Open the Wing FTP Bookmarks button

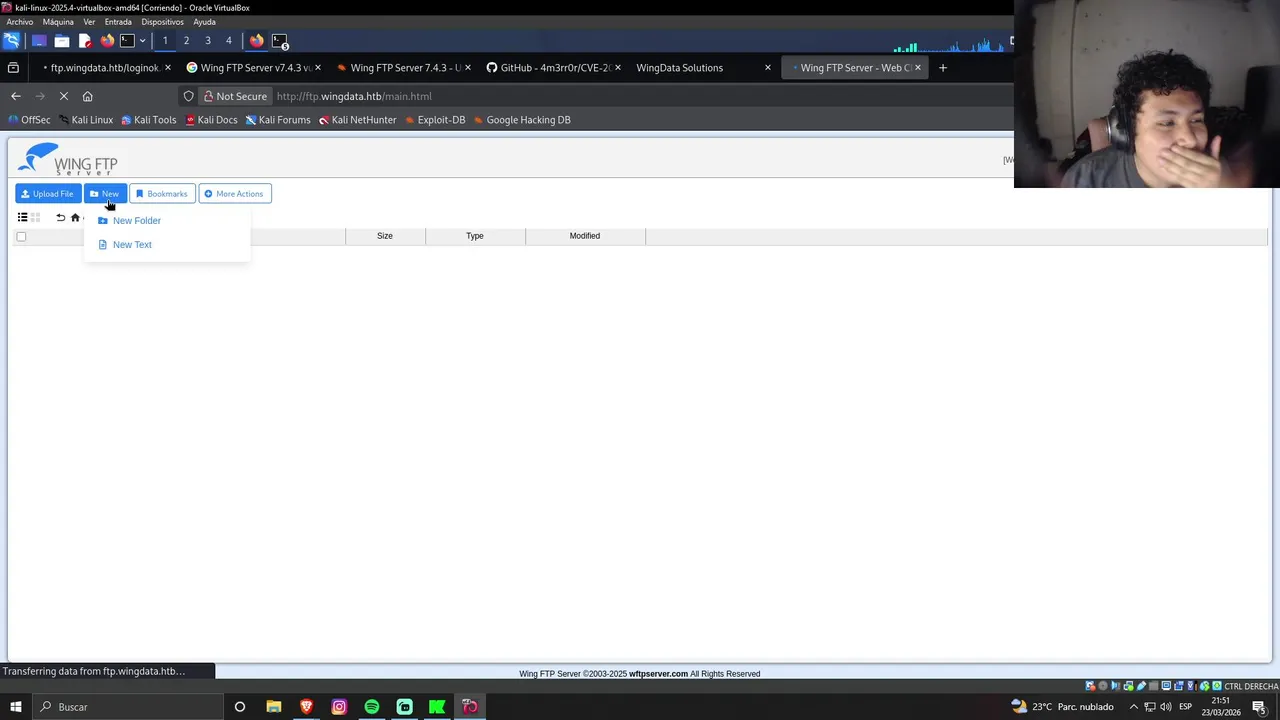click(x=162, y=194)
